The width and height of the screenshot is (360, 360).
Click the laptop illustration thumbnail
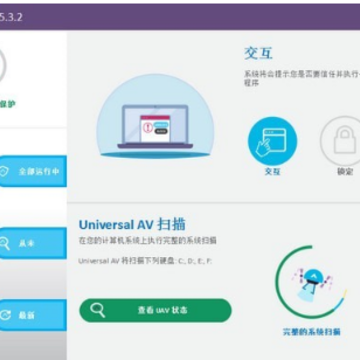pos(155,116)
